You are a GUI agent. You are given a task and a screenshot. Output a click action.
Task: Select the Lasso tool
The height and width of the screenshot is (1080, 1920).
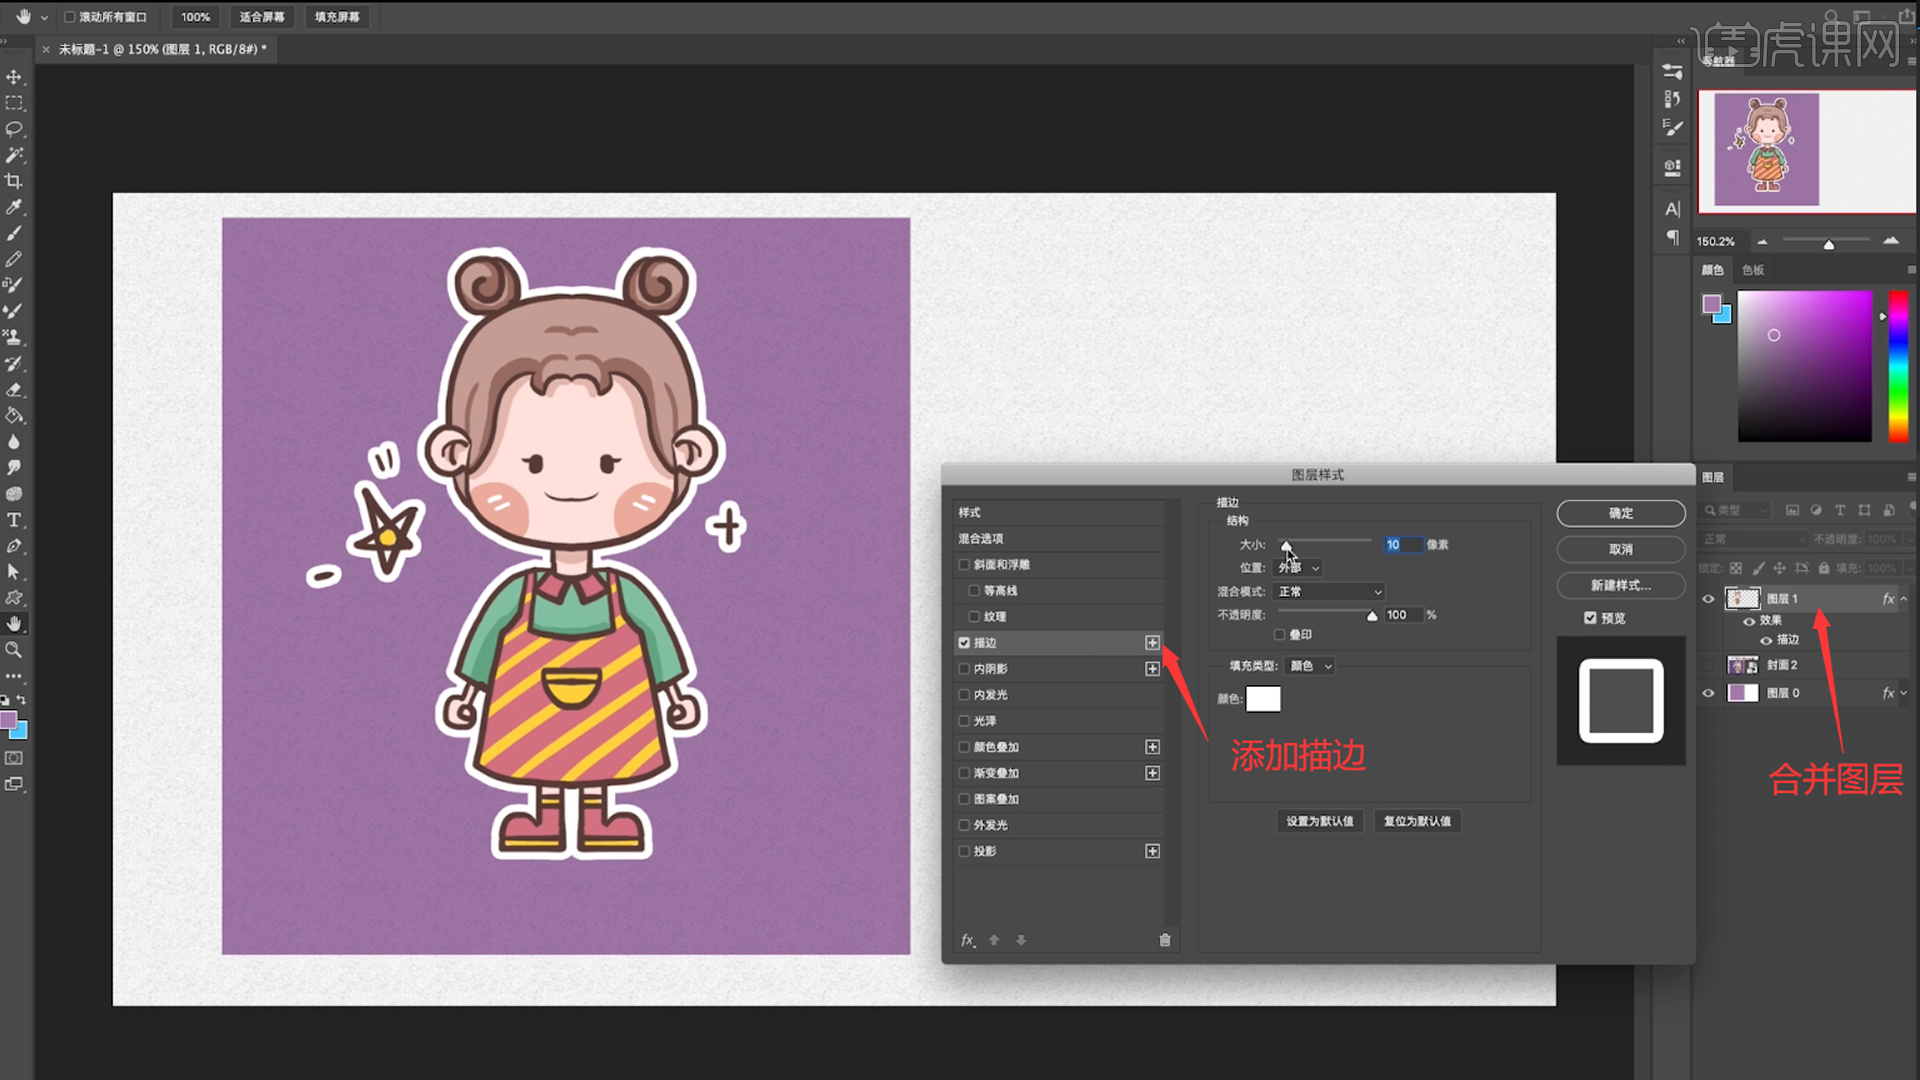pos(14,129)
